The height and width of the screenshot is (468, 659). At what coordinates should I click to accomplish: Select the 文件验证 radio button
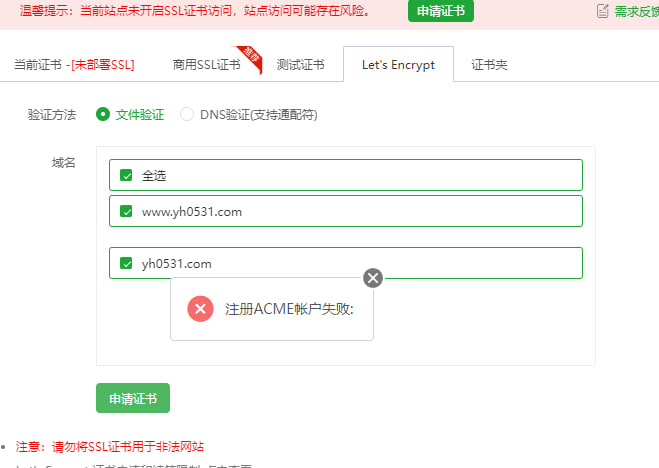[x=103, y=114]
